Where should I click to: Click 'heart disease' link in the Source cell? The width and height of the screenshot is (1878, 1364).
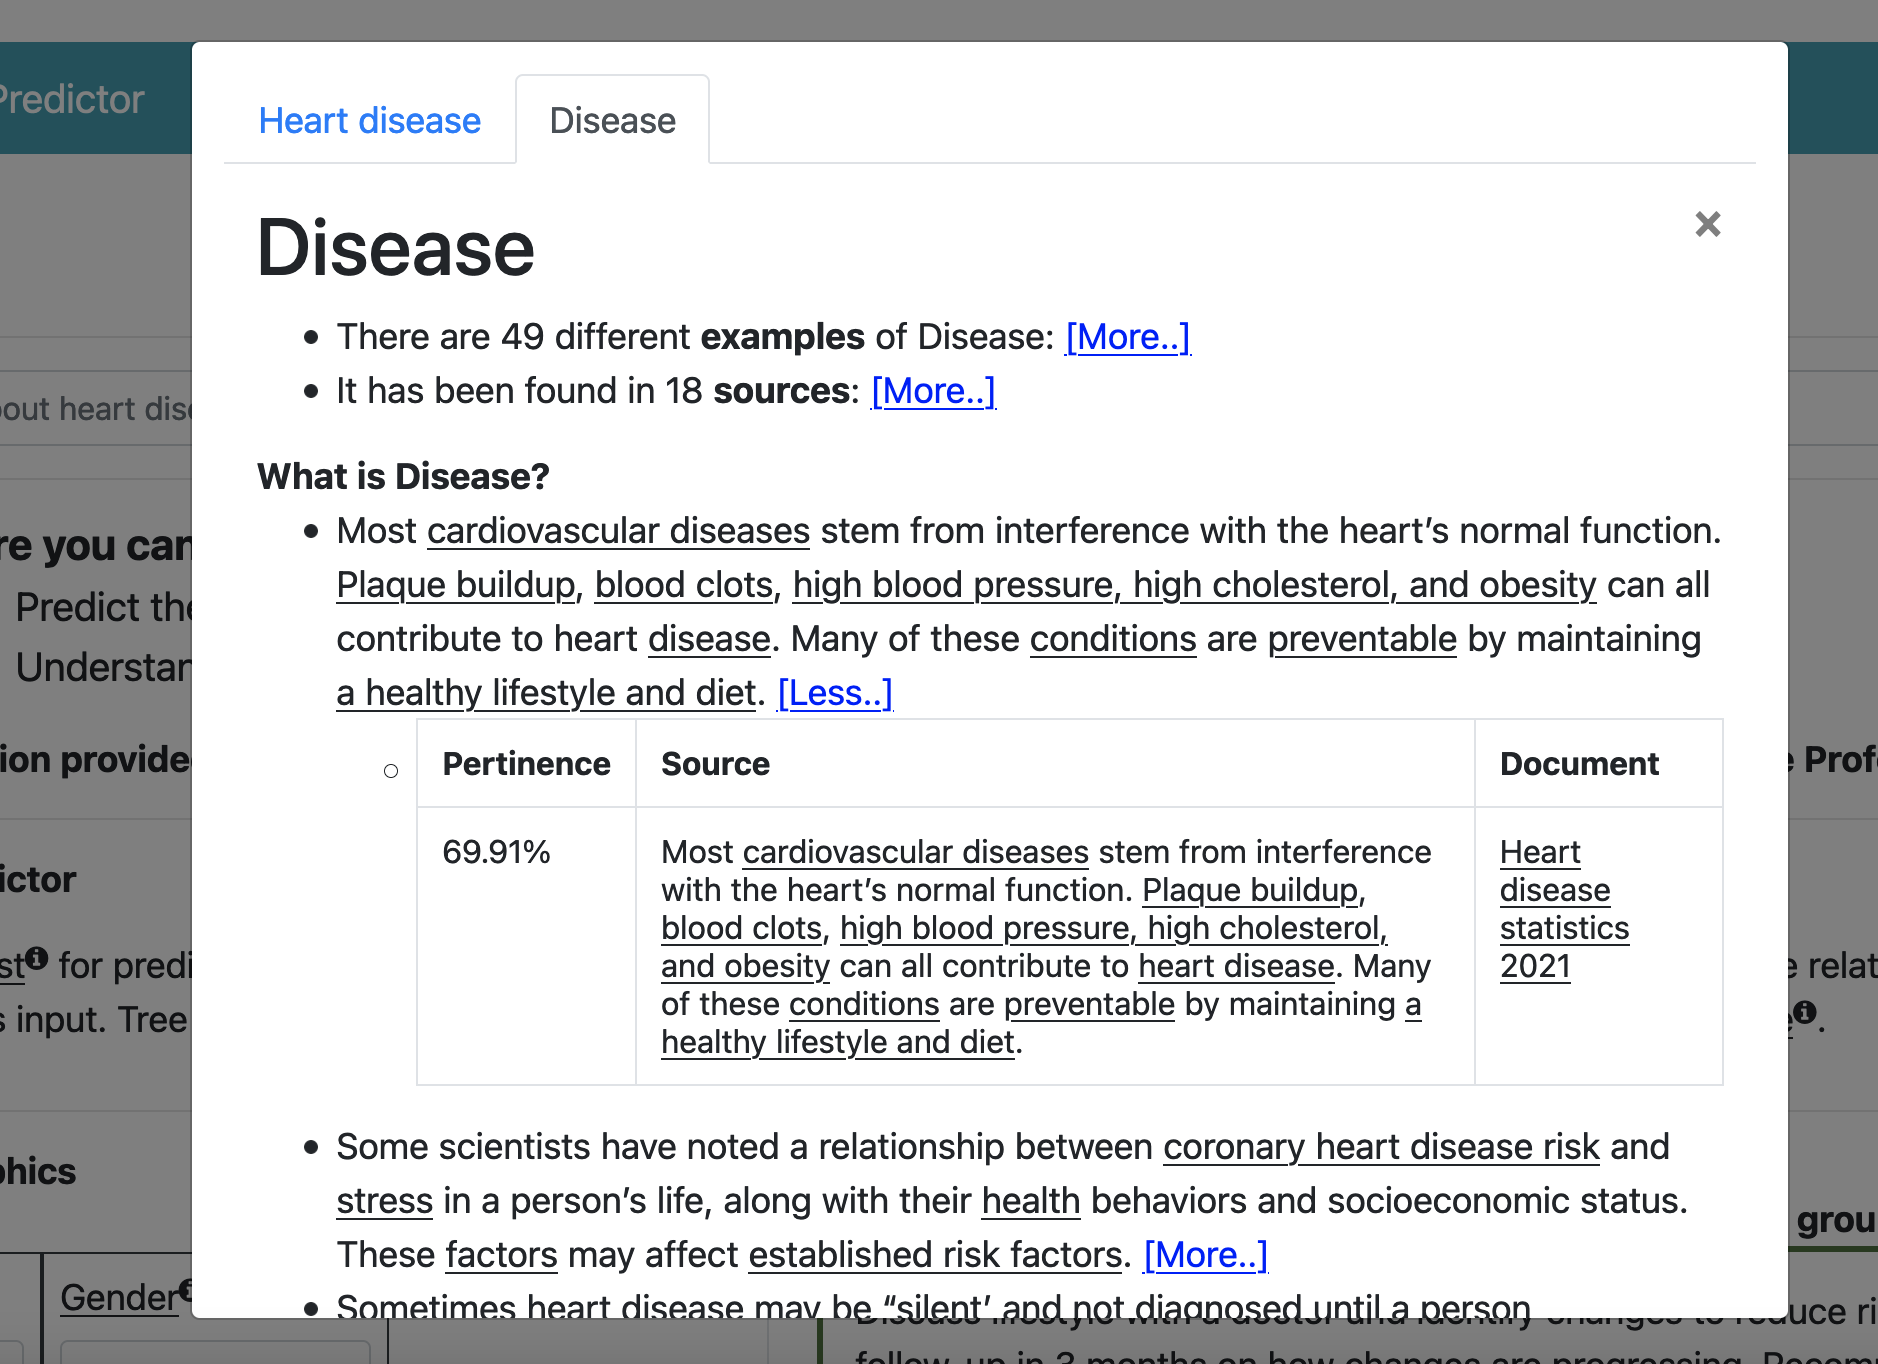(1236, 966)
